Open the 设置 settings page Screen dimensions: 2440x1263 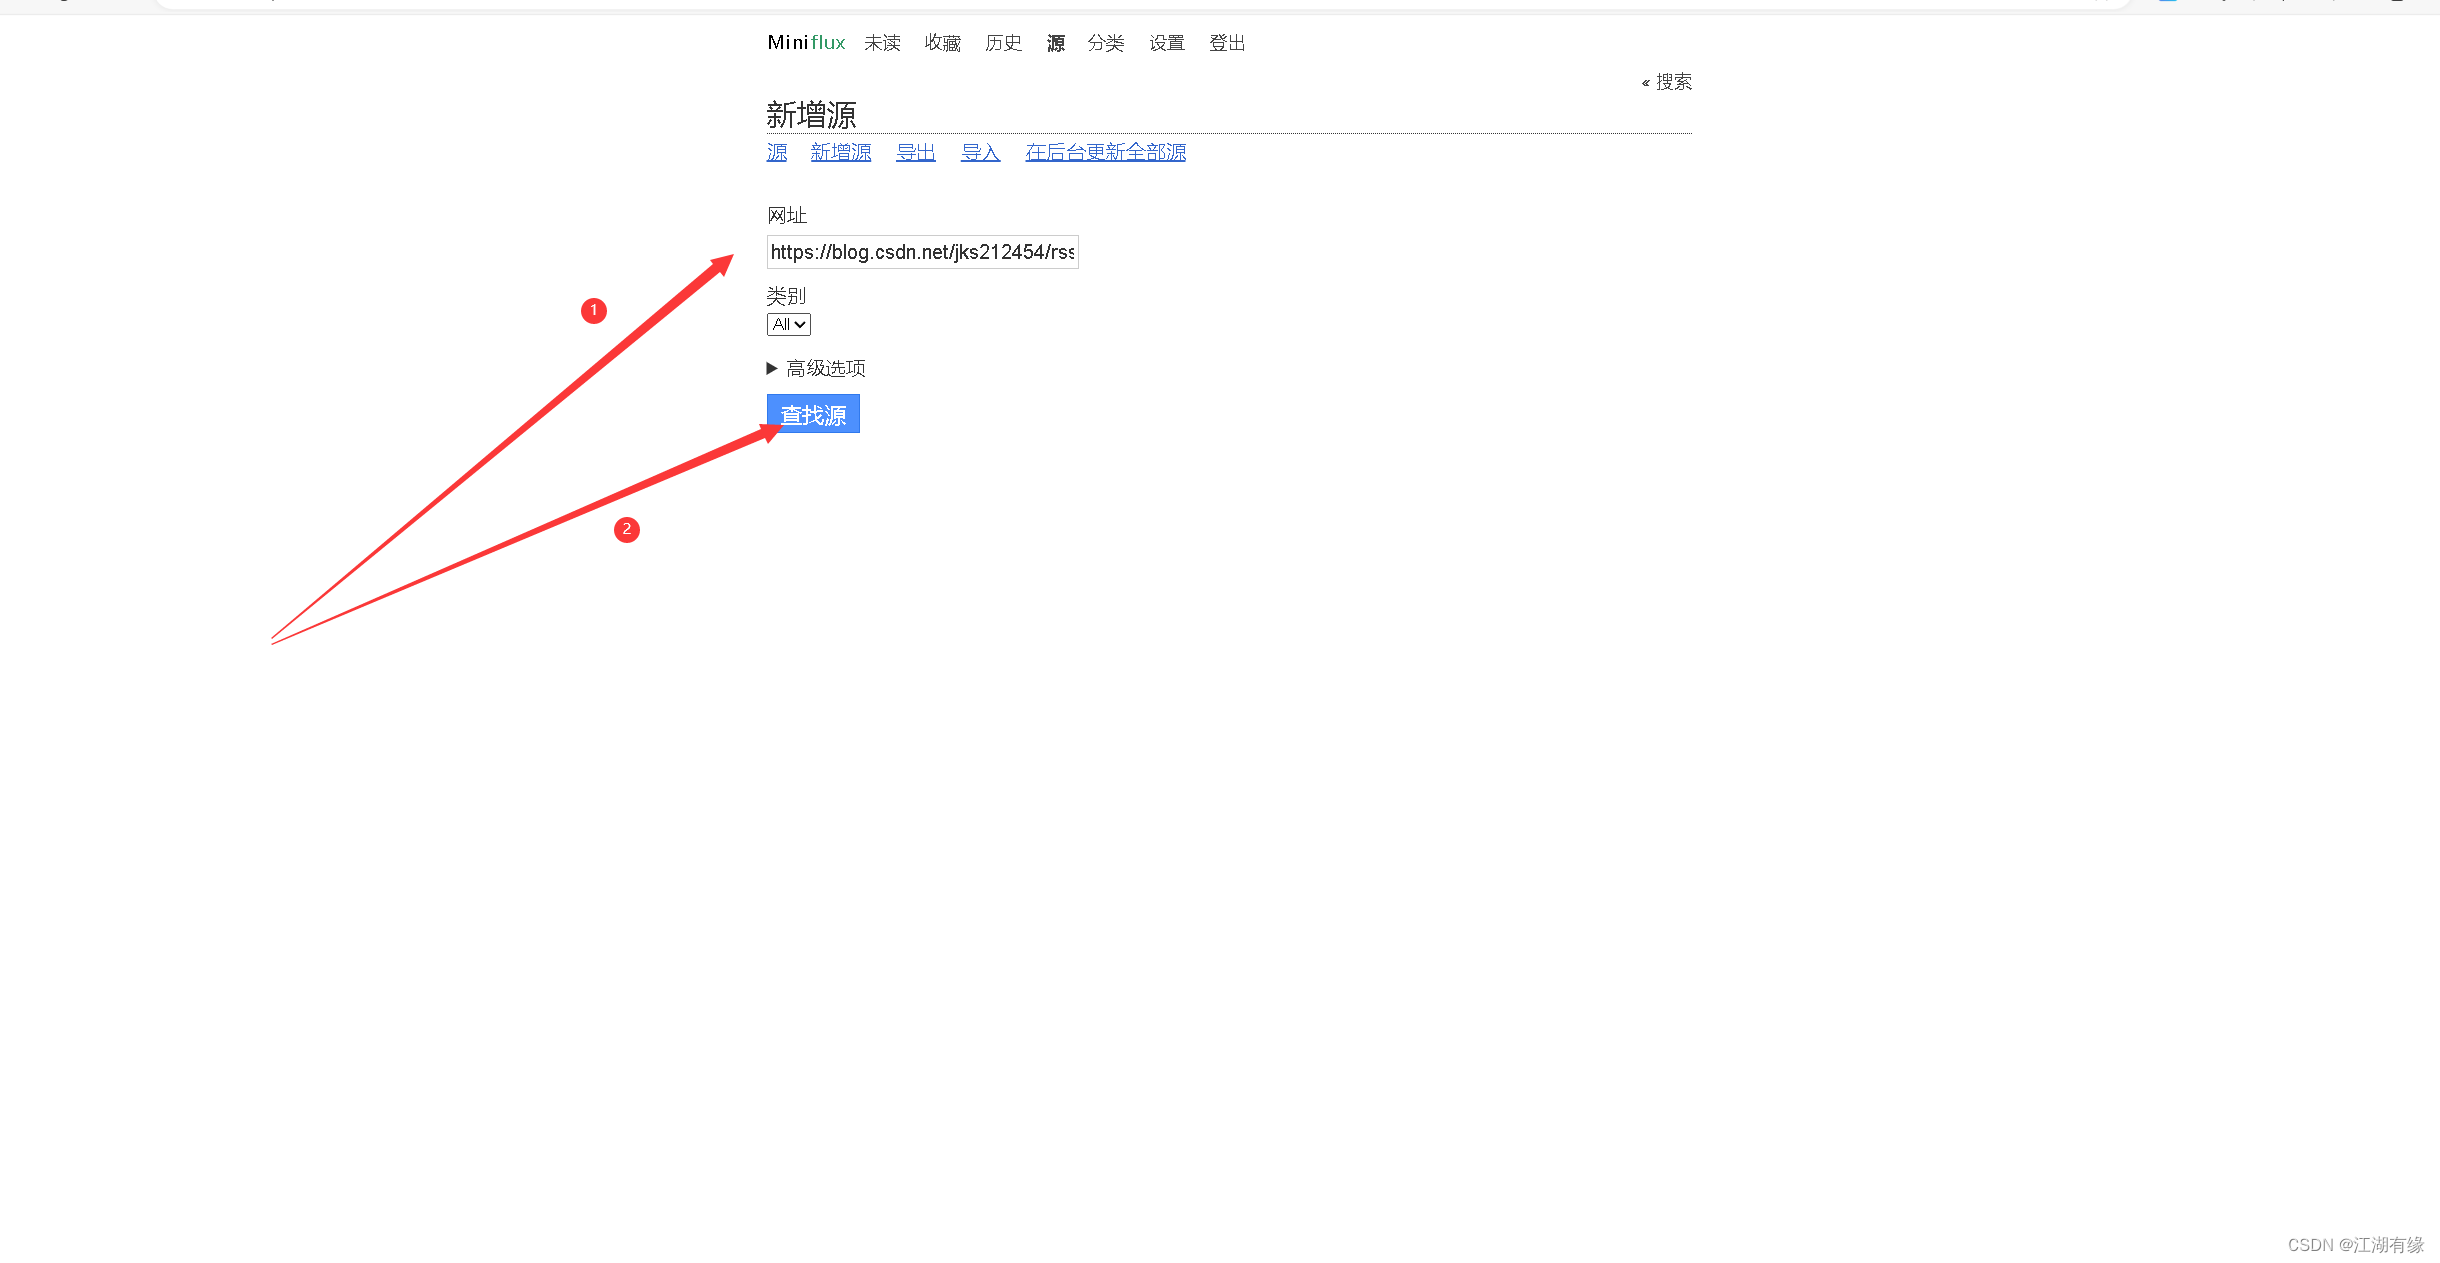1166,43
